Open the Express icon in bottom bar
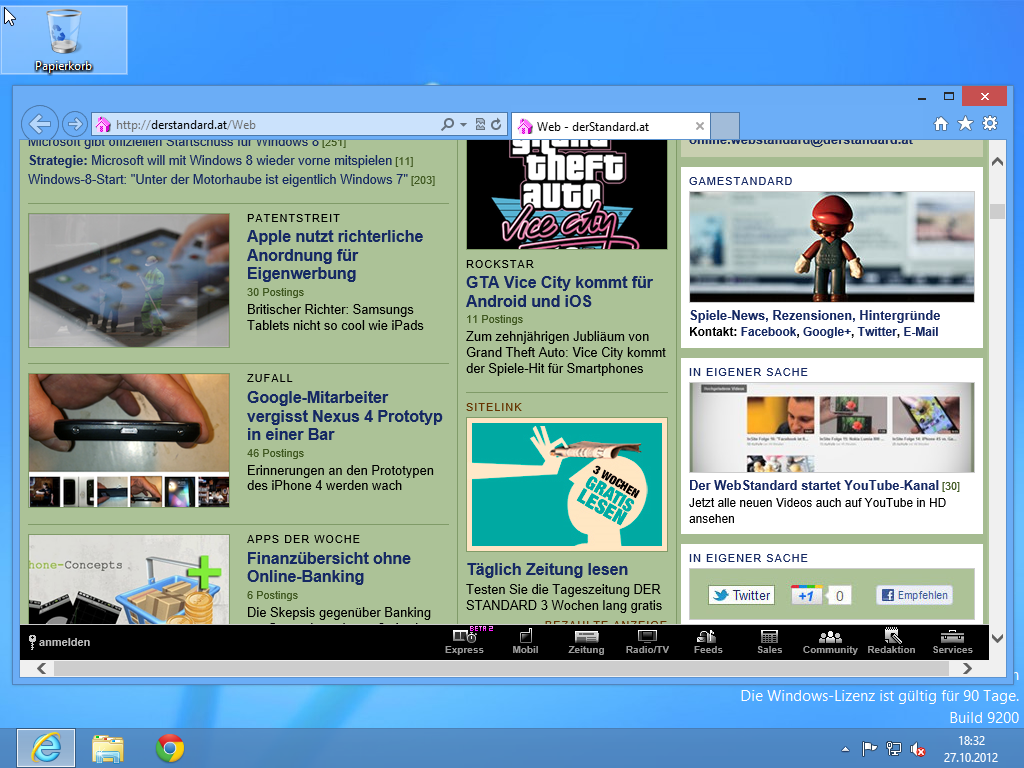 tap(464, 641)
